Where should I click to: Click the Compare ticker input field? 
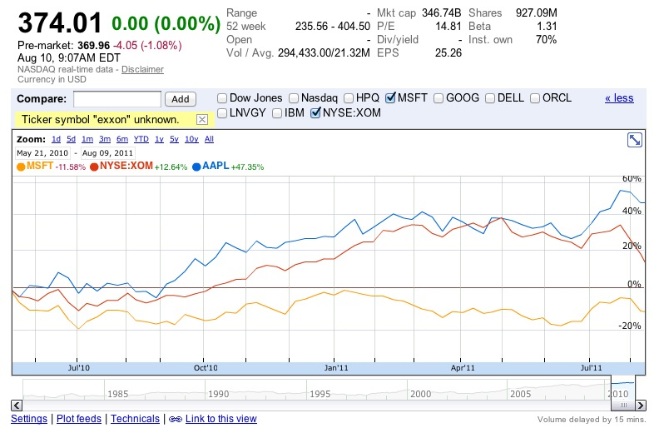[x=117, y=99]
